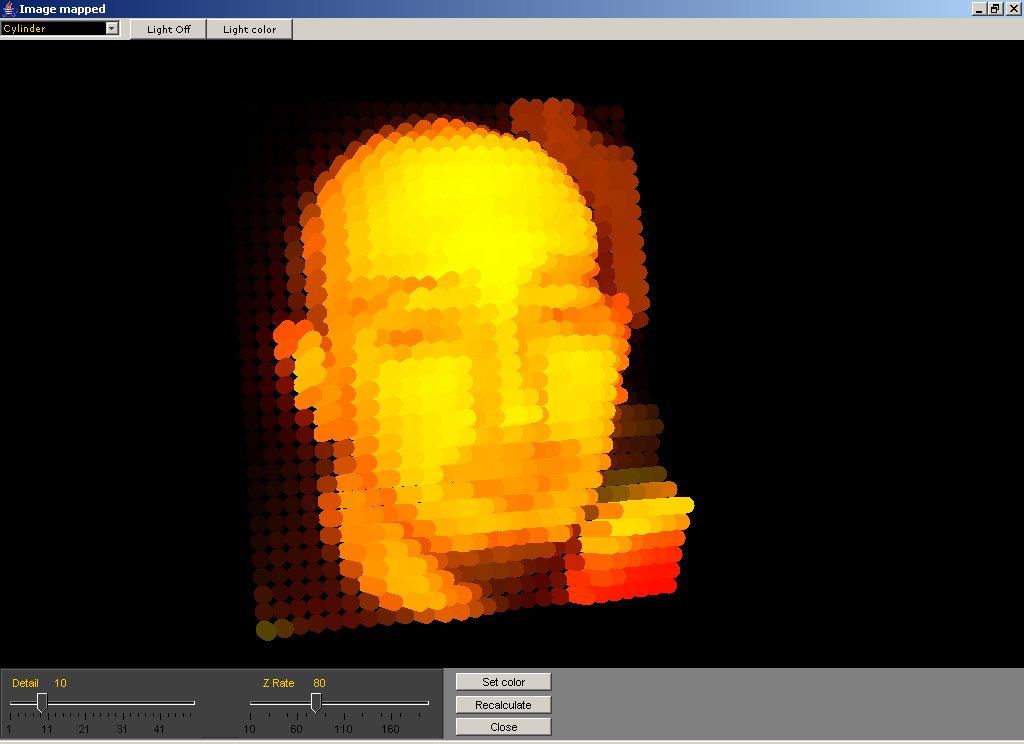1024x744 pixels.
Task: Open the Cylinder shape dropdown arrow
Action: (112, 28)
